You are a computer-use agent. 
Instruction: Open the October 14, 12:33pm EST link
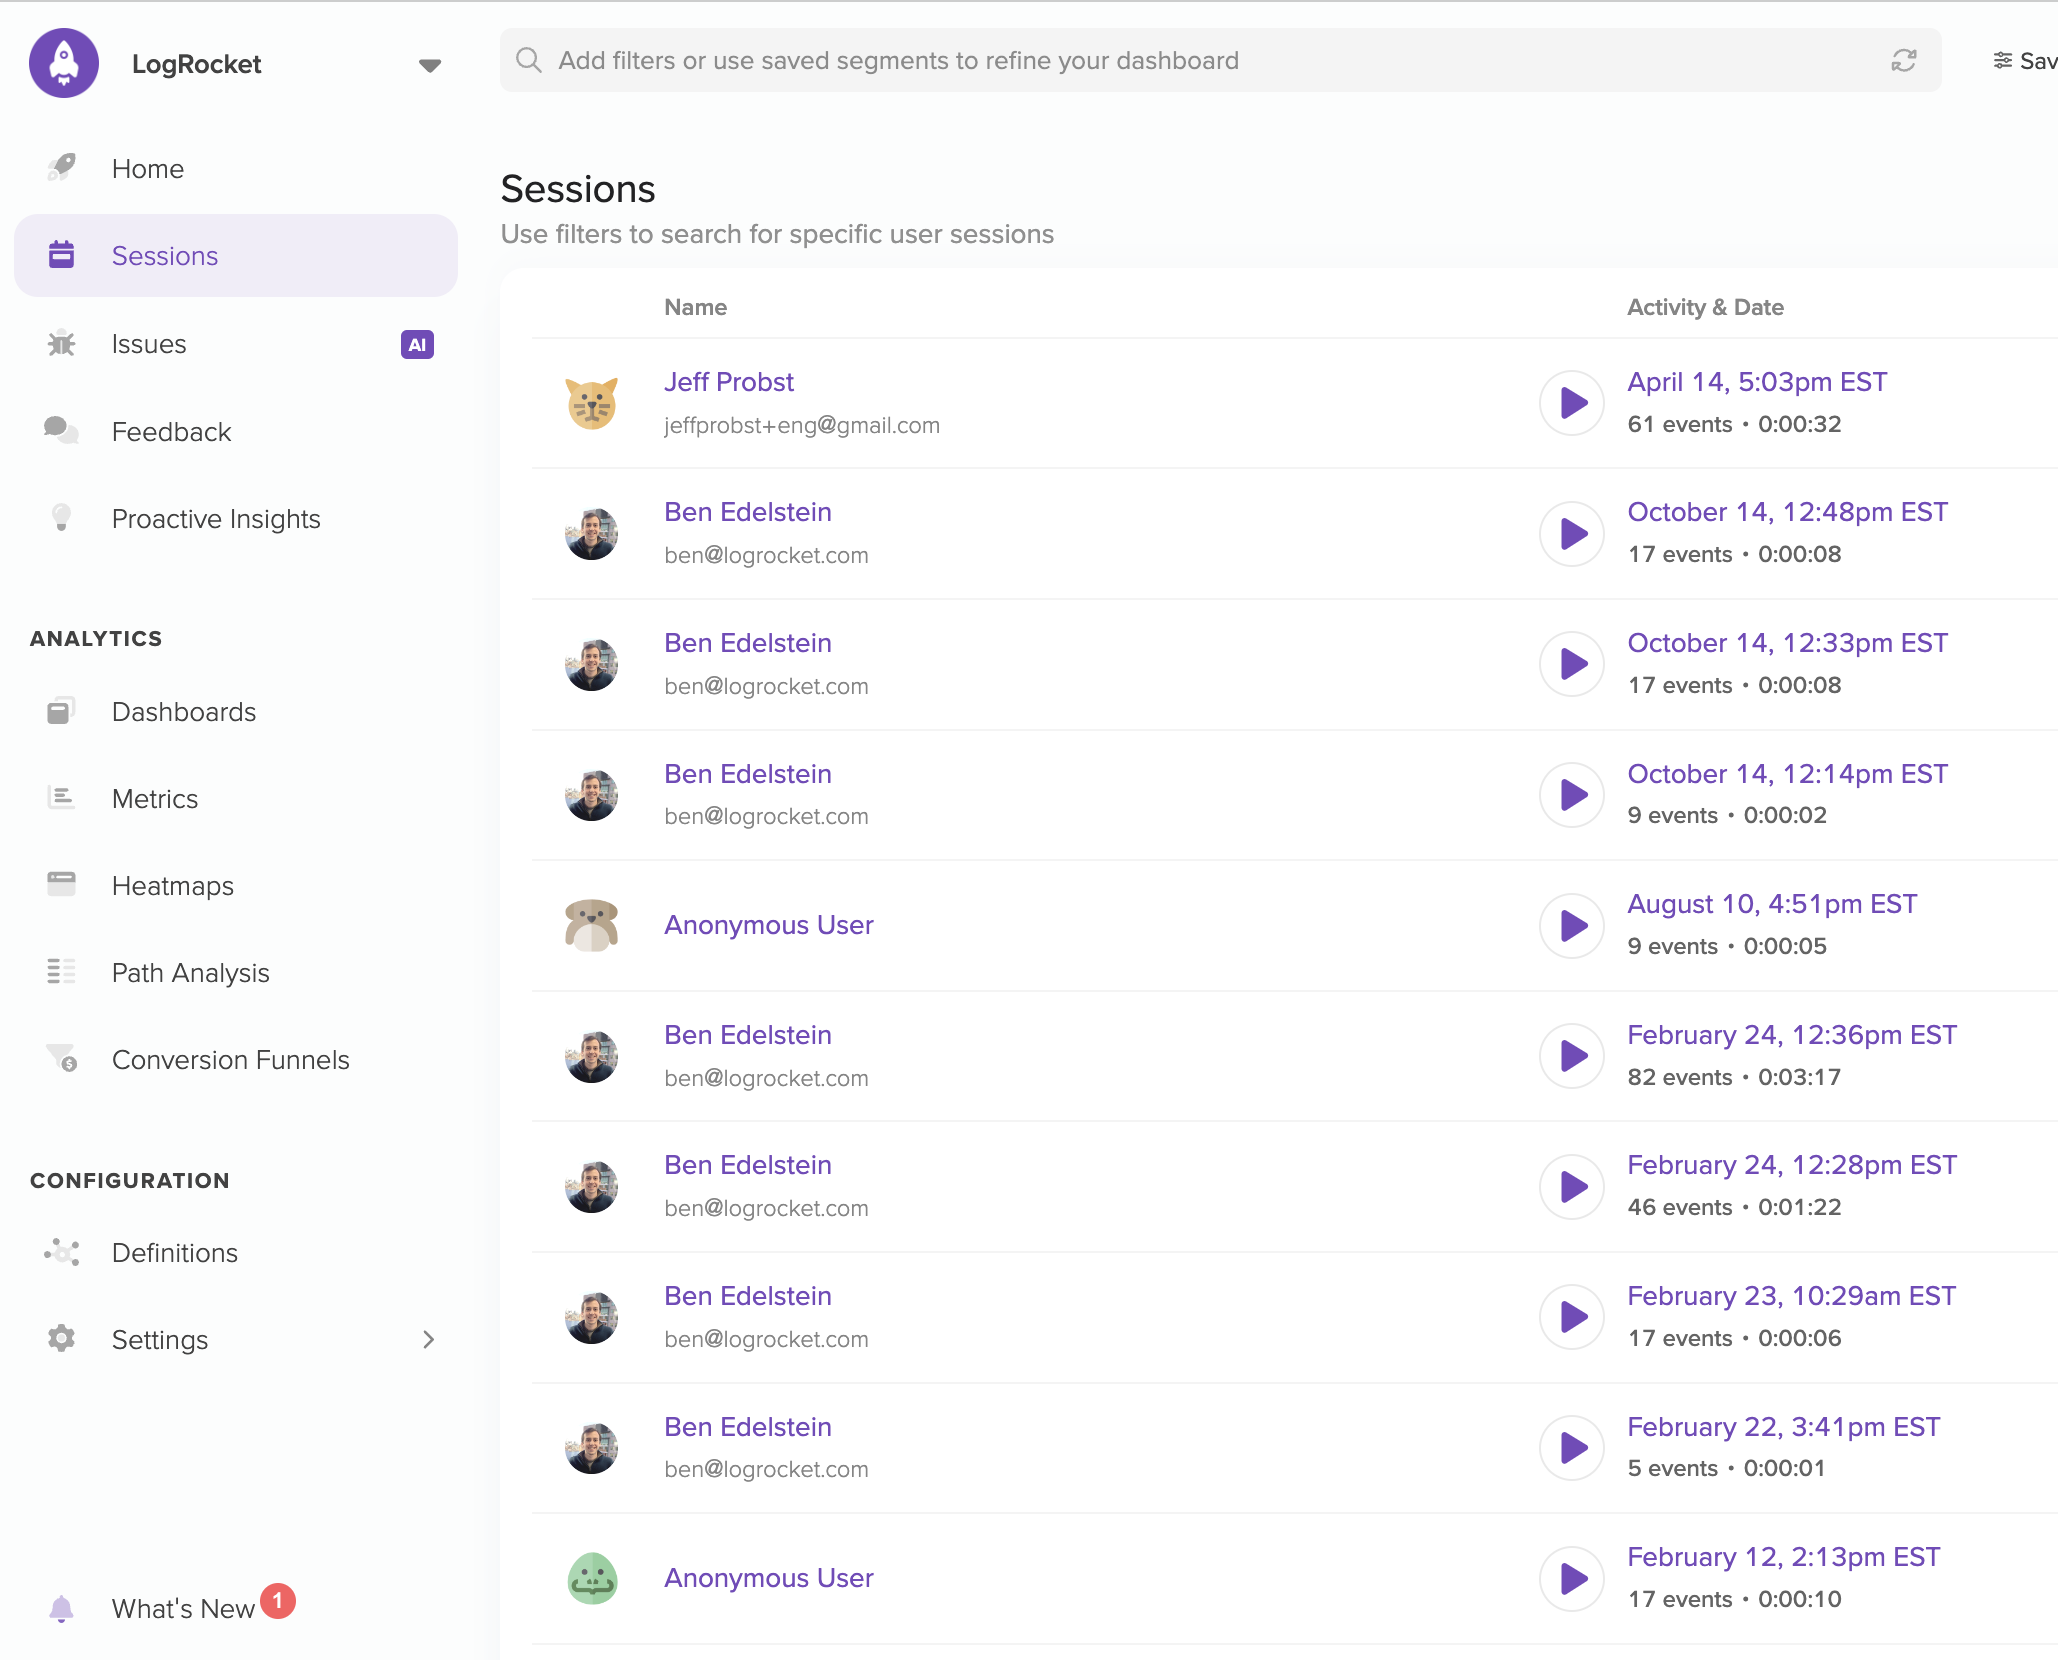pyautogui.click(x=1787, y=643)
